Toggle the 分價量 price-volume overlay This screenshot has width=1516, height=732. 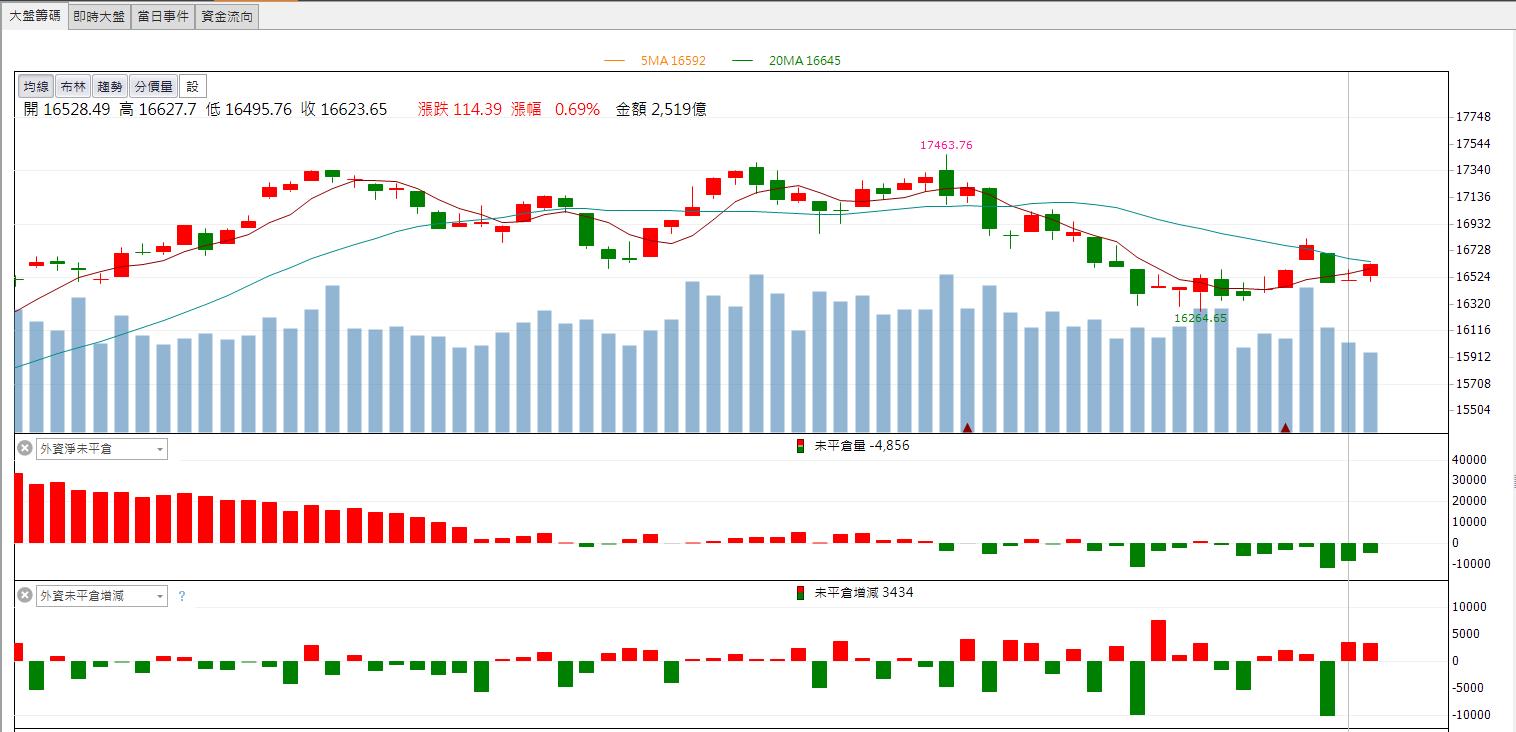tap(154, 87)
